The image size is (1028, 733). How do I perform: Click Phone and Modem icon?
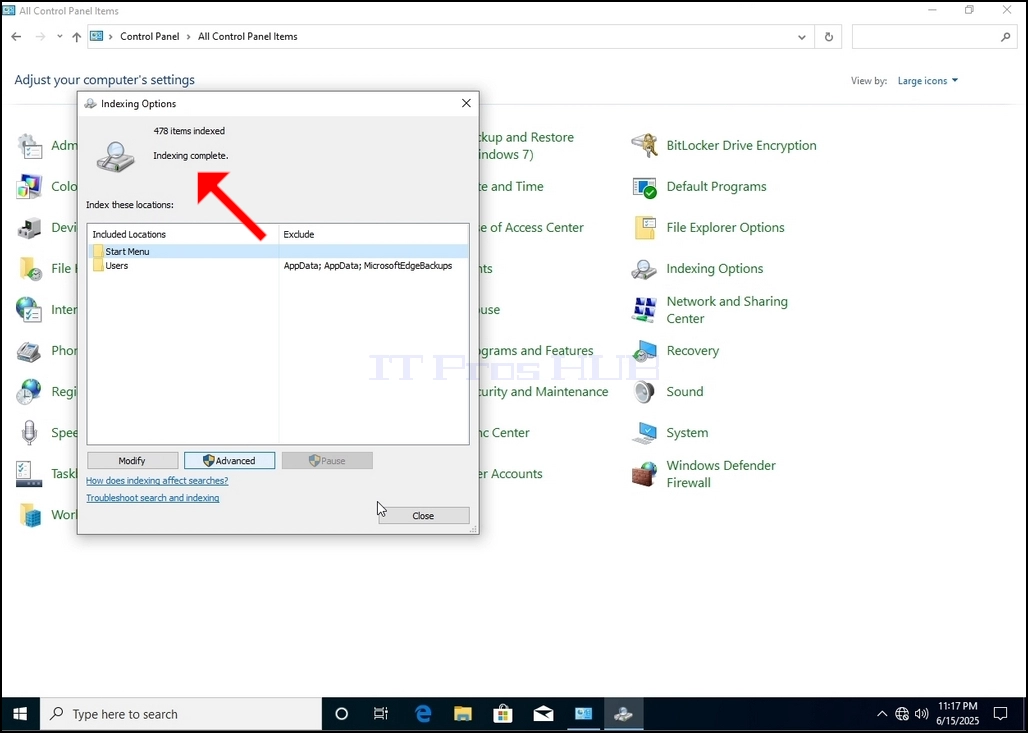30,351
